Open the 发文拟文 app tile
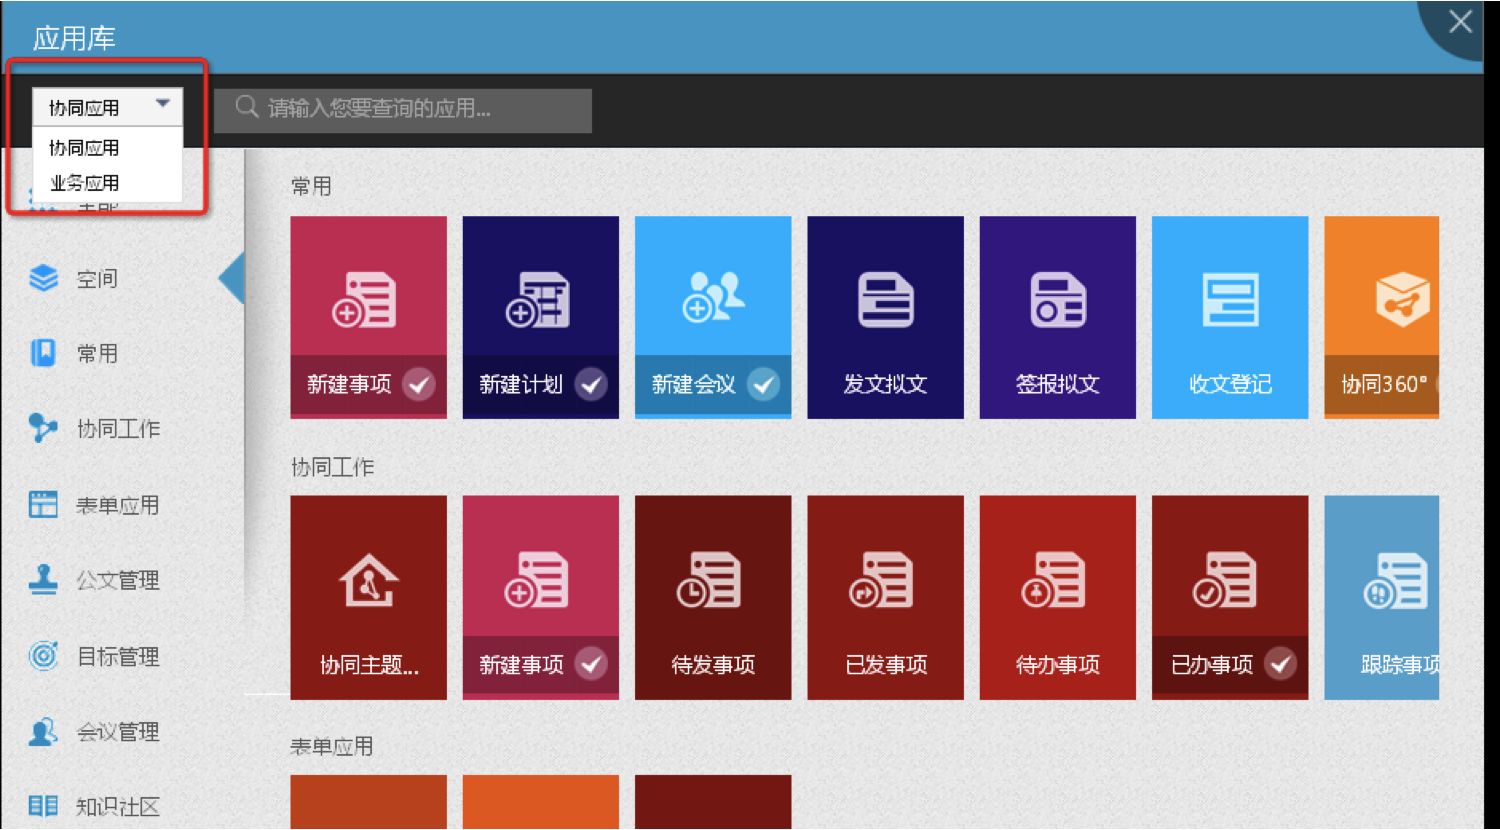Viewport: 1500px width, 830px height. click(885, 317)
